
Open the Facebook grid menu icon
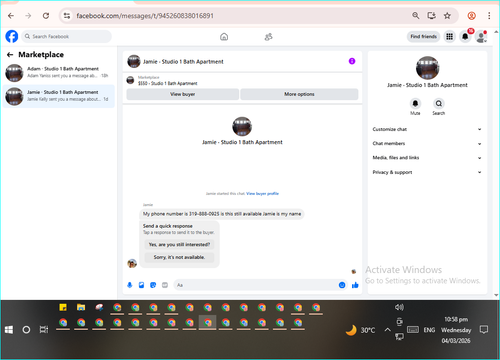(449, 36)
